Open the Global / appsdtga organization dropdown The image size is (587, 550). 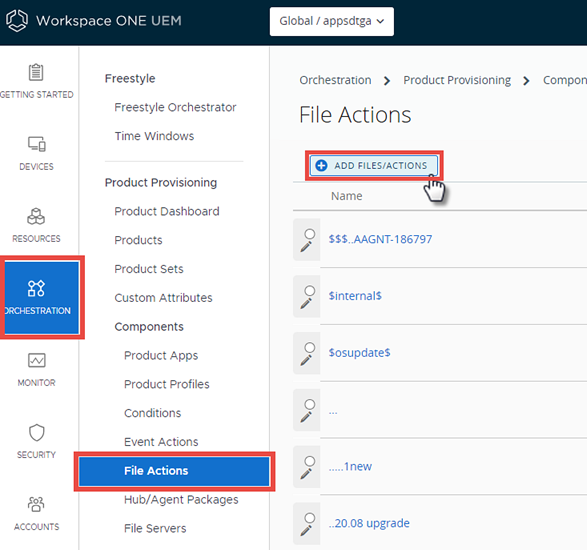(332, 21)
